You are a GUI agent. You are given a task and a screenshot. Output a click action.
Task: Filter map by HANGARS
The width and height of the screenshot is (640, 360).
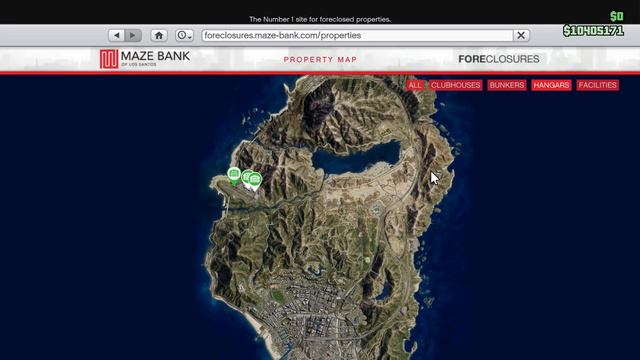click(x=551, y=85)
